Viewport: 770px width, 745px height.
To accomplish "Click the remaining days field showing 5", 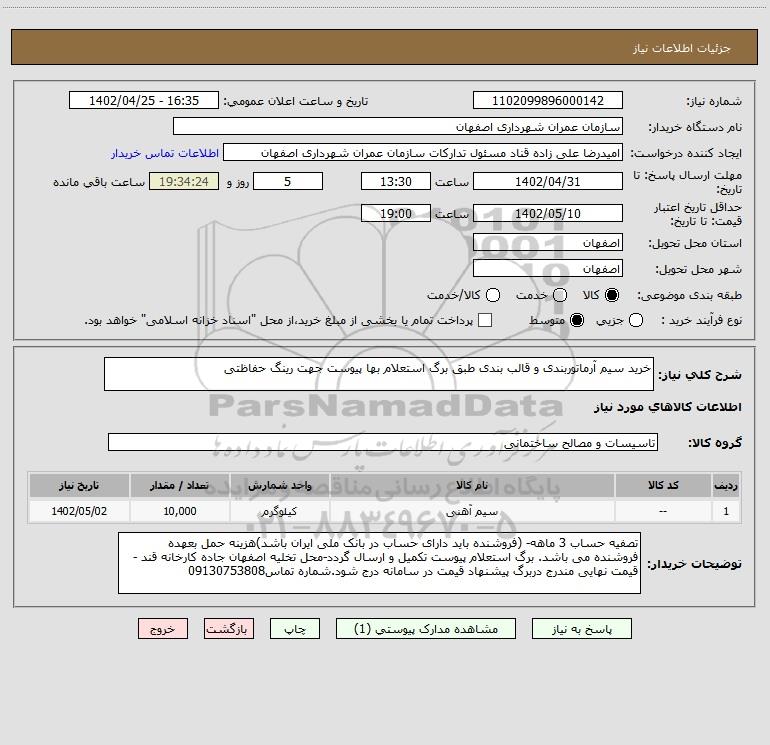I will 288,181.
